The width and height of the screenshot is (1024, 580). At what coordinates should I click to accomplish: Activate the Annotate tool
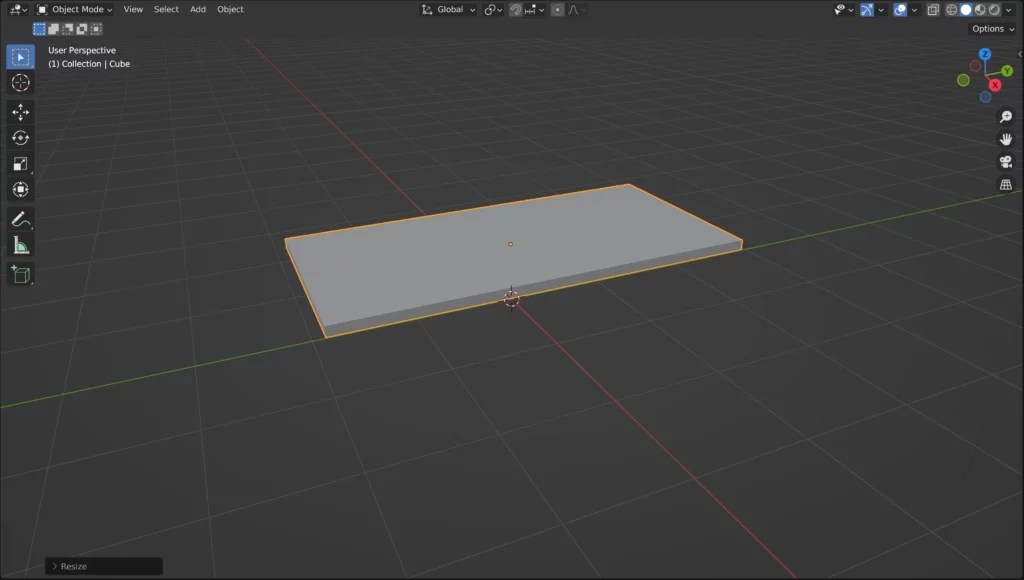point(20,218)
